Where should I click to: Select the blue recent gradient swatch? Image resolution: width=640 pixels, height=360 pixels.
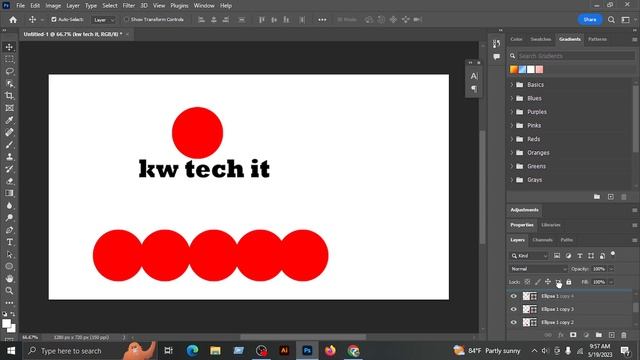[x=522, y=69]
